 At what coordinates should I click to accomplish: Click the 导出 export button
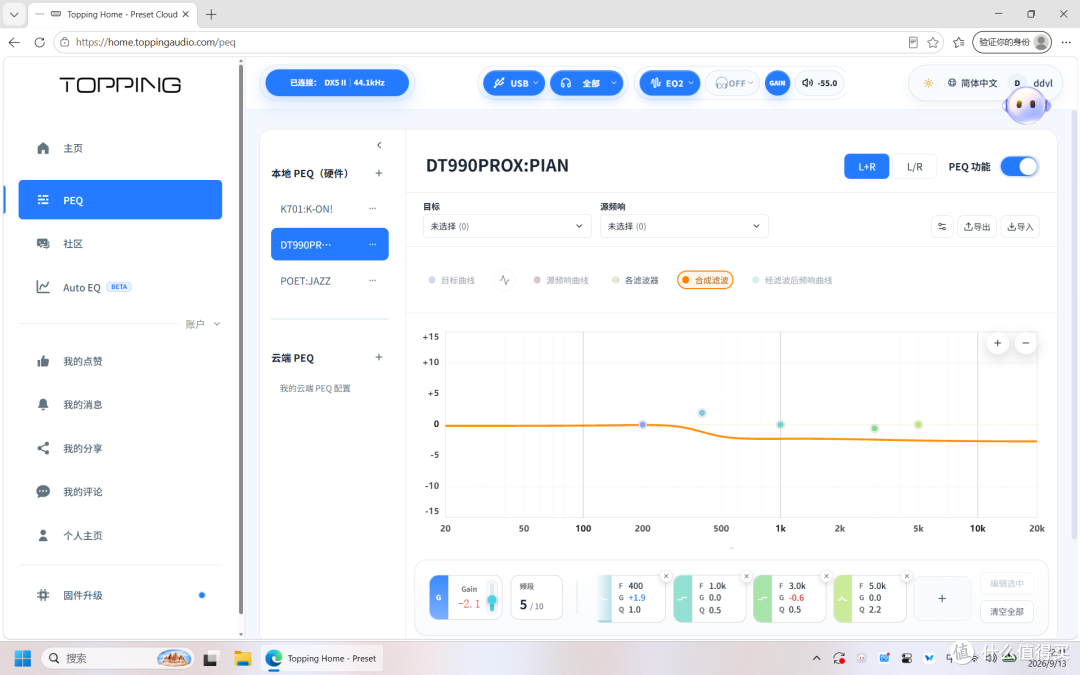[x=977, y=227]
